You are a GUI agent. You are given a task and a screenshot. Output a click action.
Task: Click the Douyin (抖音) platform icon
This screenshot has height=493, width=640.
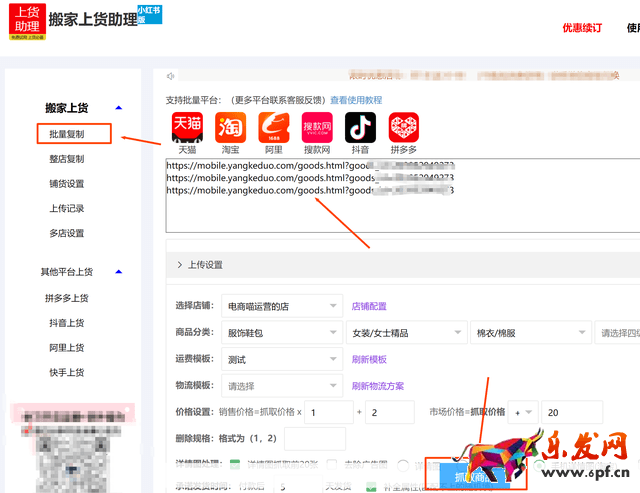[360, 127]
